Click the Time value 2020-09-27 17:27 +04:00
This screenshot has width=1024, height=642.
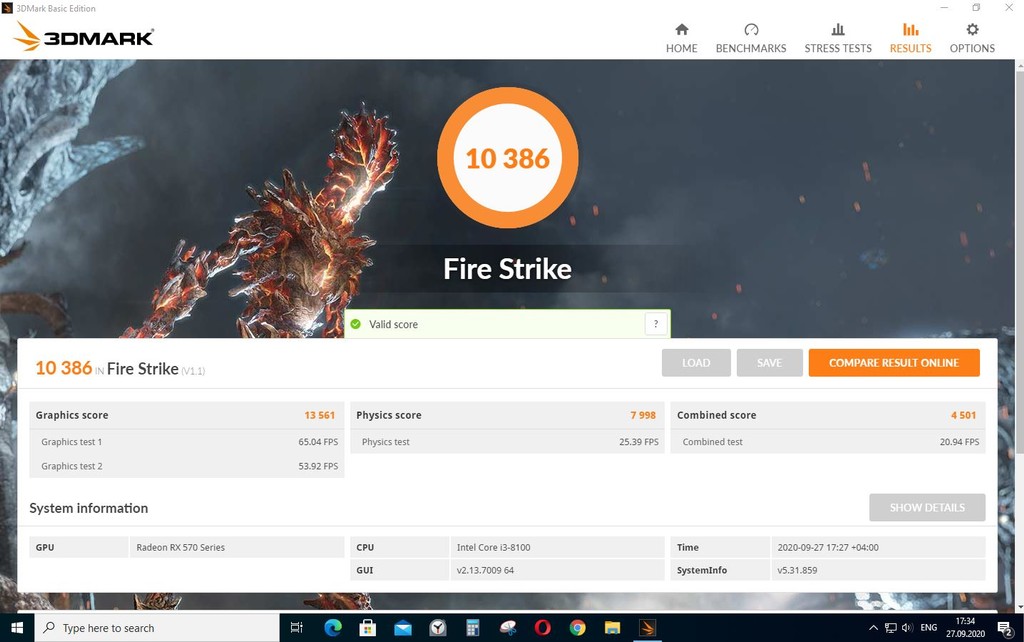pyautogui.click(x=827, y=547)
